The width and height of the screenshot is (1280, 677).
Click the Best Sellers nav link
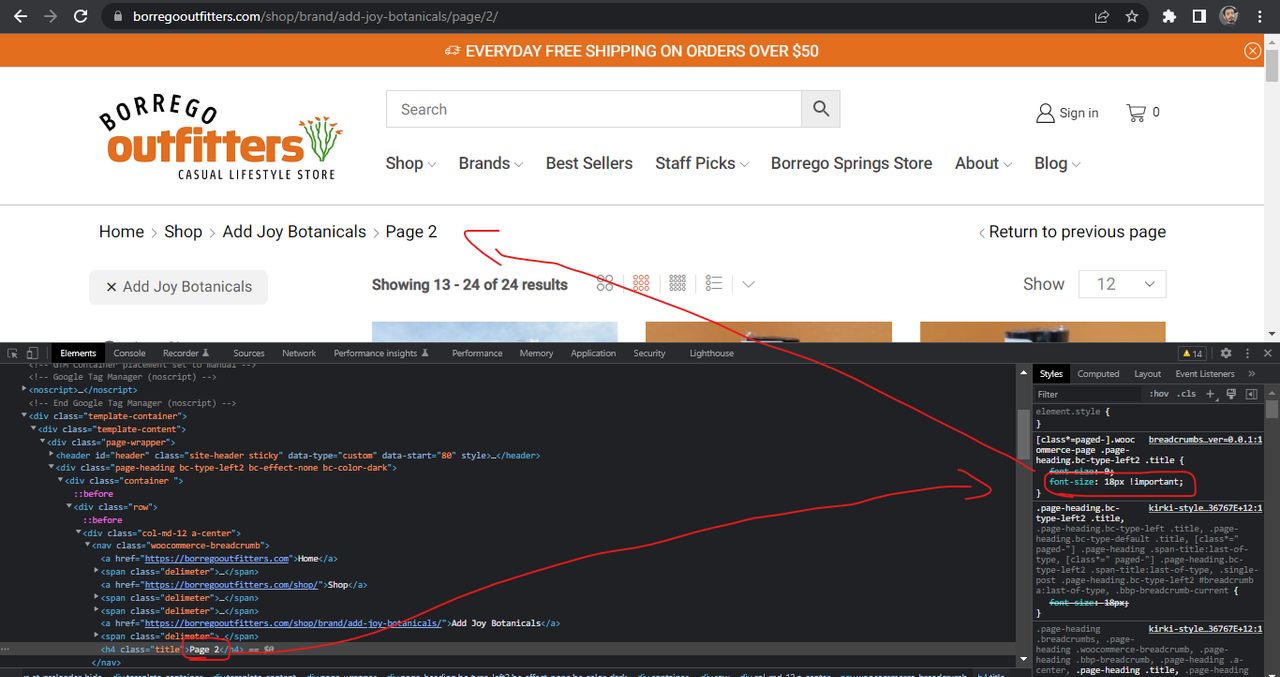pyautogui.click(x=589, y=163)
